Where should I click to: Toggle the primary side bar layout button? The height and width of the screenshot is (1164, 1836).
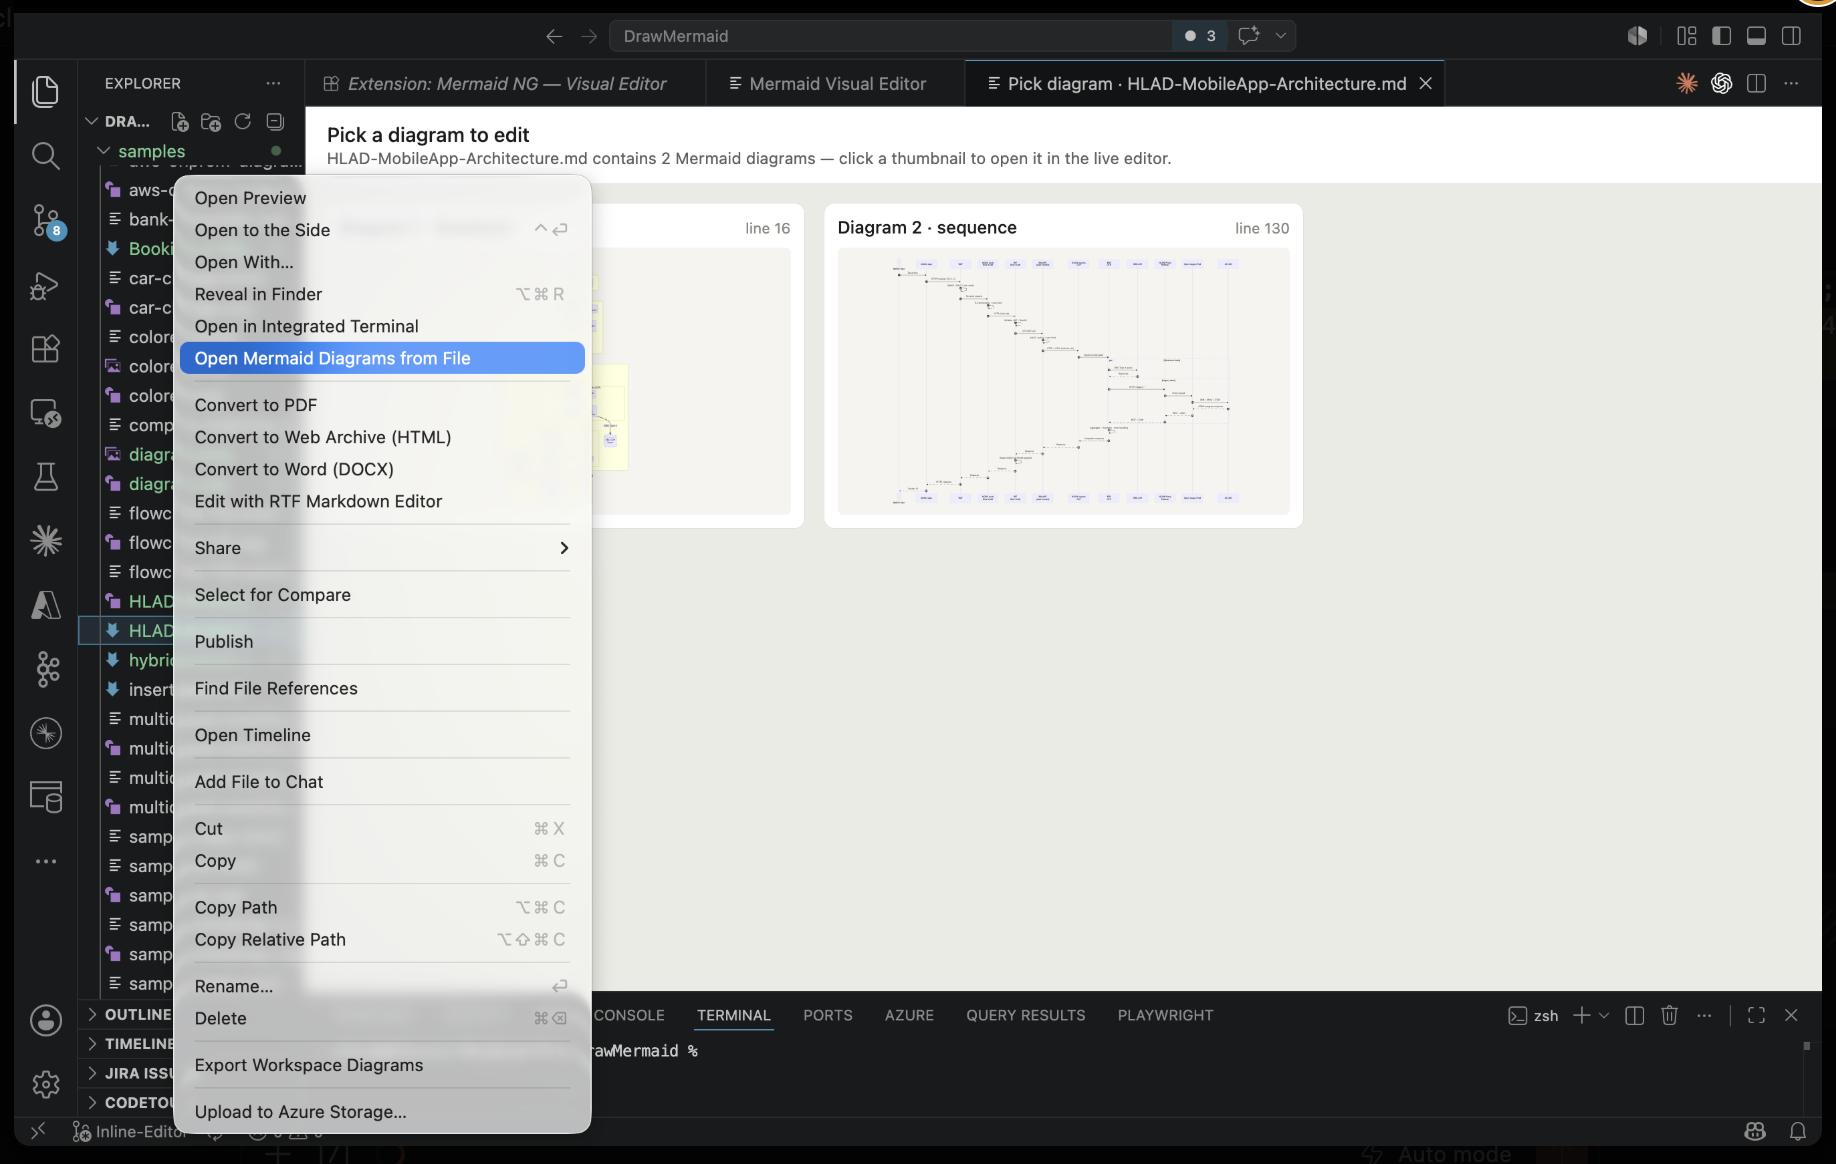coord(1721,36)
